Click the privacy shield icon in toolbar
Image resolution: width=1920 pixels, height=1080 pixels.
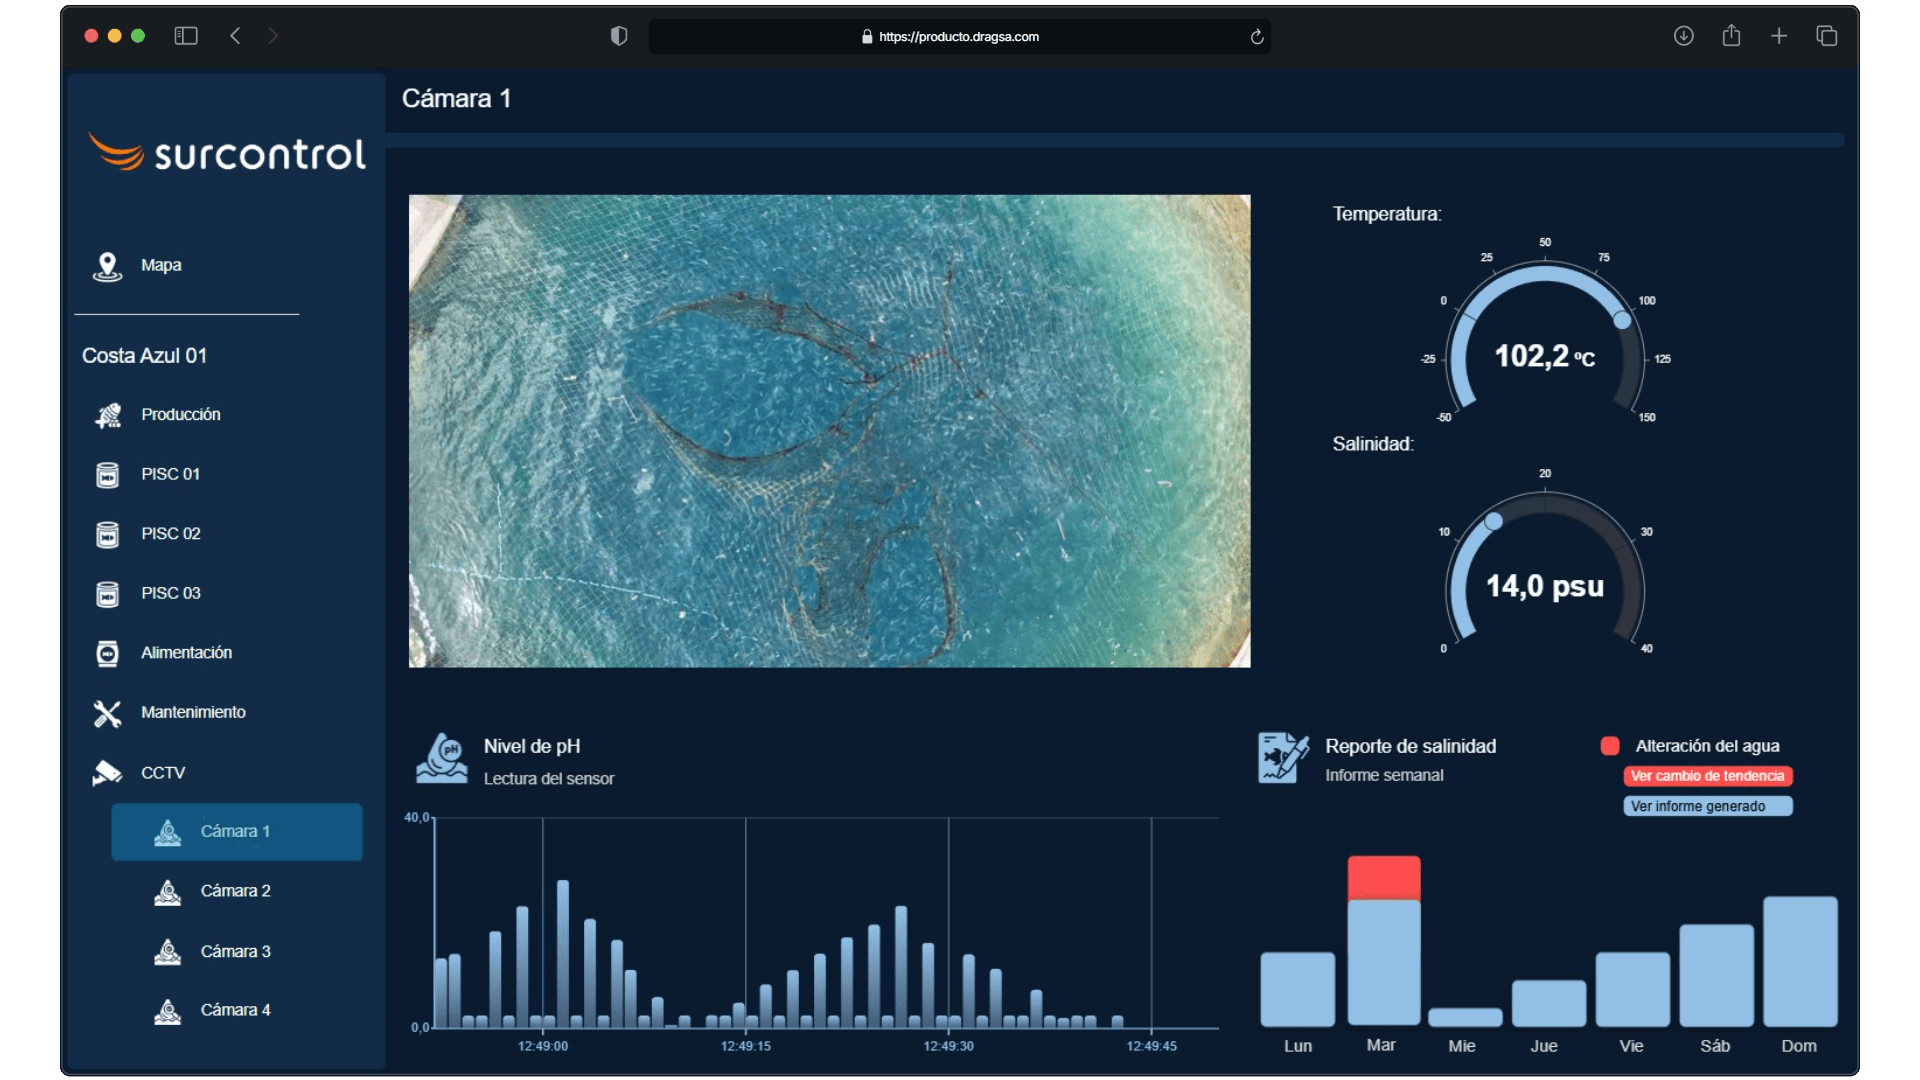pyautogui.click(x=619, y=36)
